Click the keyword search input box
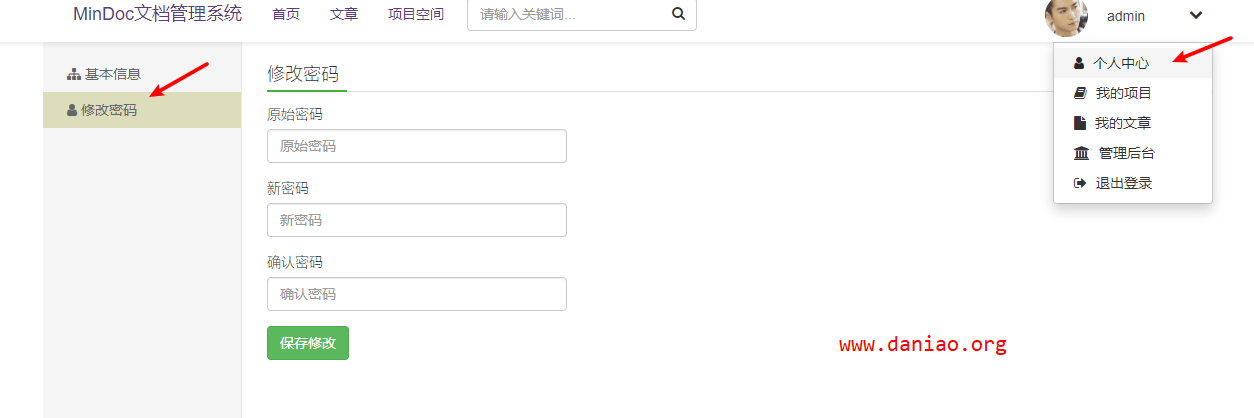 tap(565, 15)
